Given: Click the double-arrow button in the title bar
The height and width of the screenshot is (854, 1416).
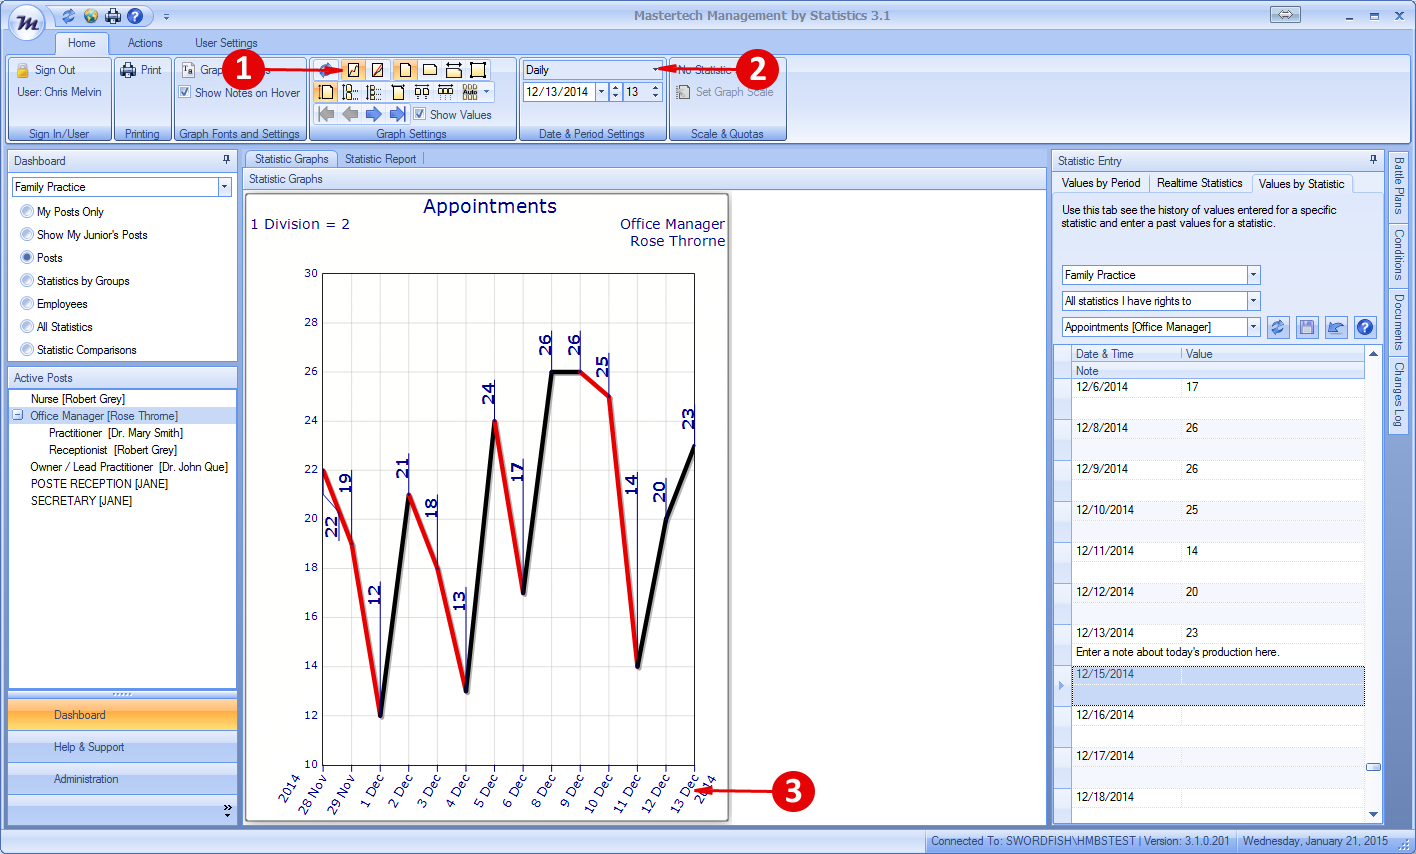Looking at the screenshot, I should coord(1286,14).
